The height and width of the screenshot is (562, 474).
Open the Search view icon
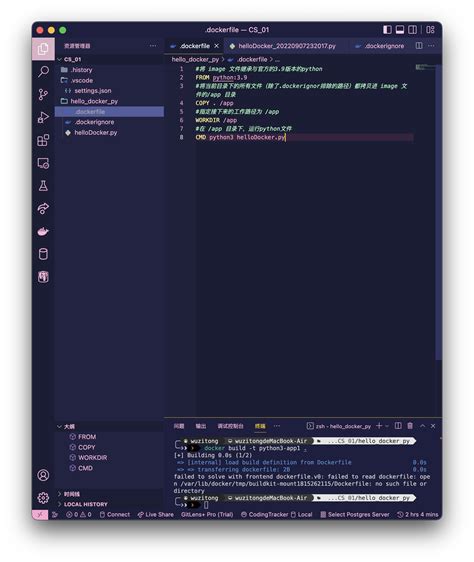(x=43, y=71)
